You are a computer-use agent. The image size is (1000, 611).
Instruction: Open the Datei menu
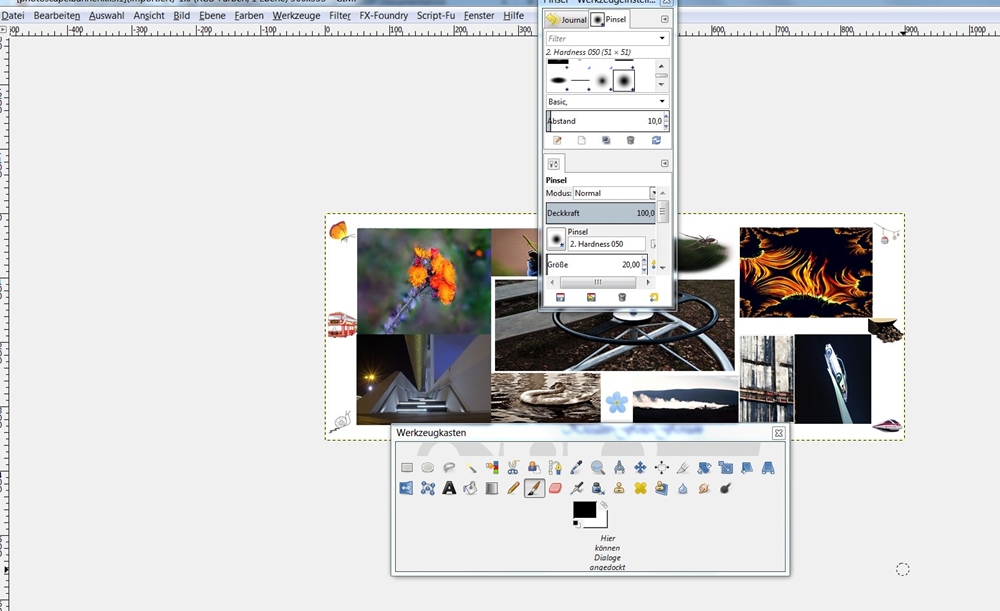tap(13, 15)
